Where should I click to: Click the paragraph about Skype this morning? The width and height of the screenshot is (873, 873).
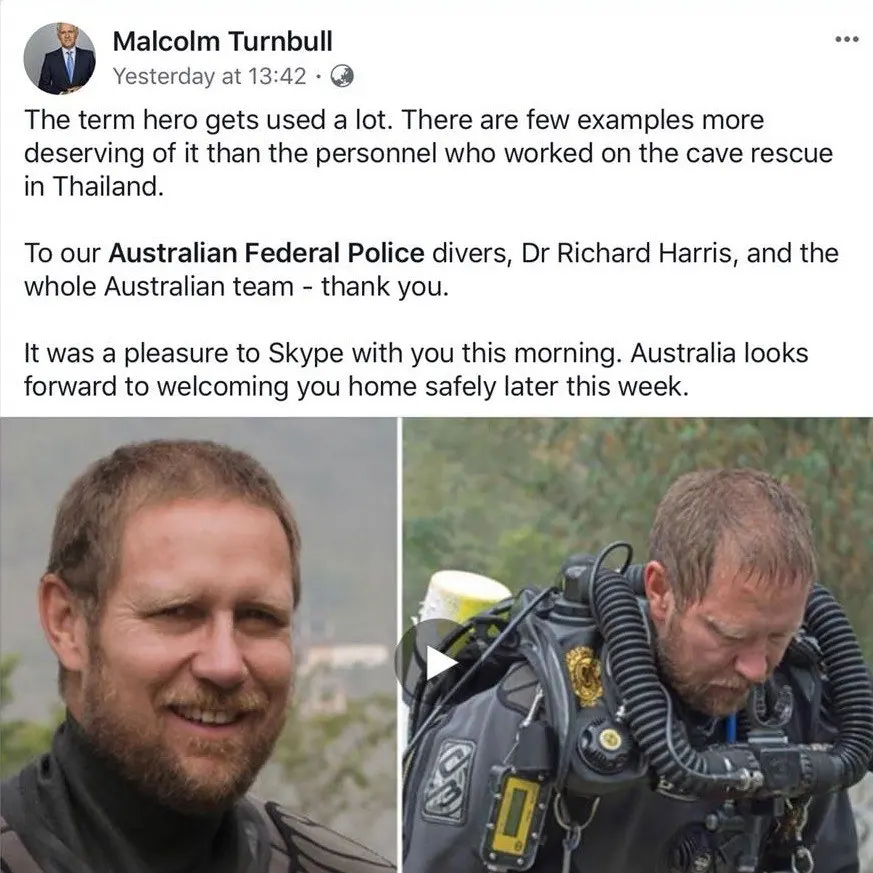[416, 370]
